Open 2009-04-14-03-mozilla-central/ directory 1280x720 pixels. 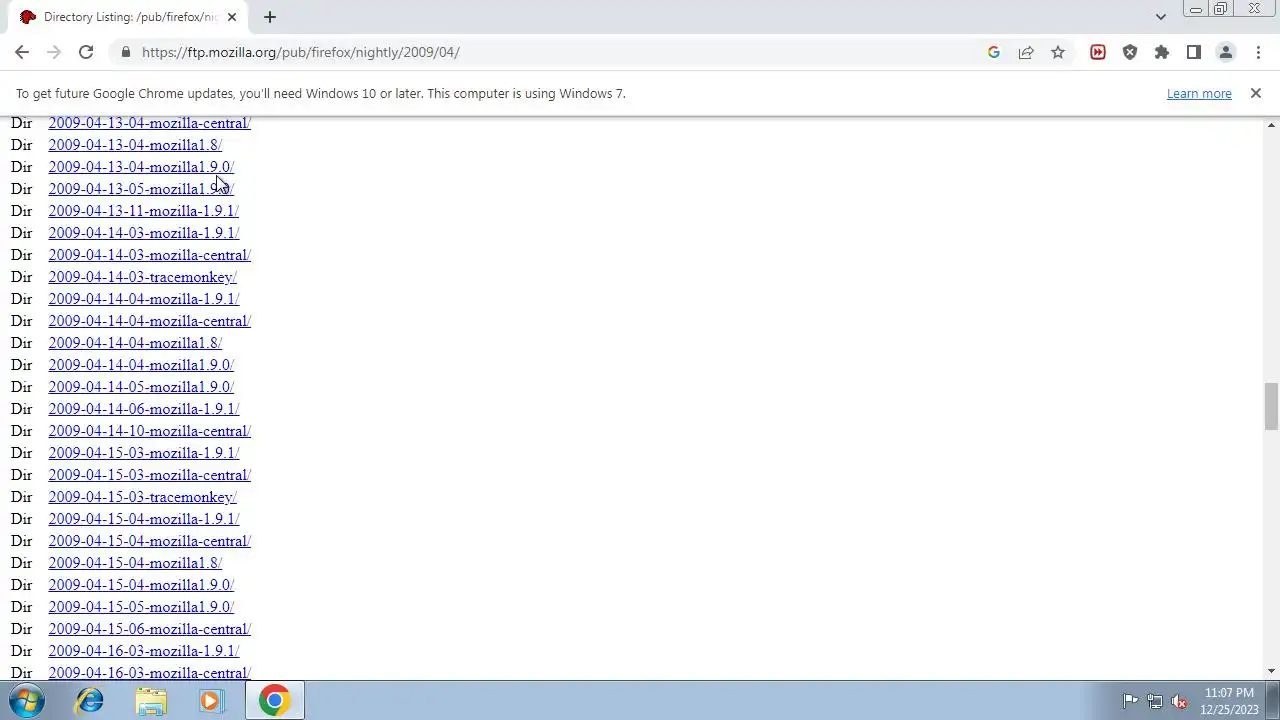(x=150, y=255)
